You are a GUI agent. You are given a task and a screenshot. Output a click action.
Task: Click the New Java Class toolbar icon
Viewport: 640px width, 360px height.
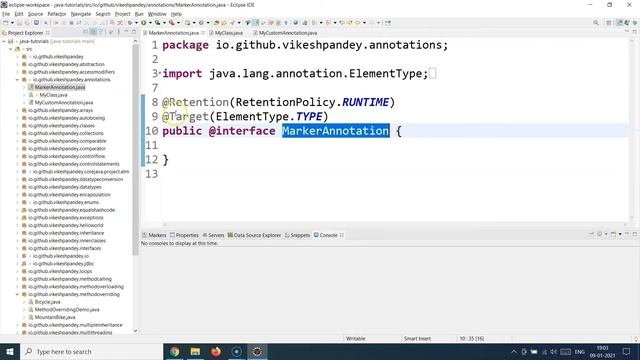pos(201,23)
